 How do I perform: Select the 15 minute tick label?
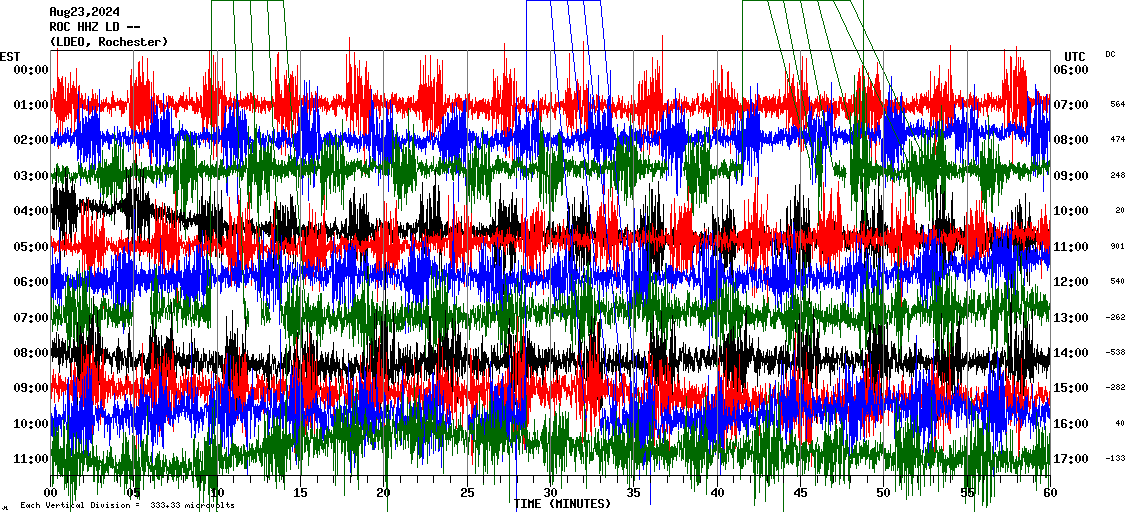[300, 493]
